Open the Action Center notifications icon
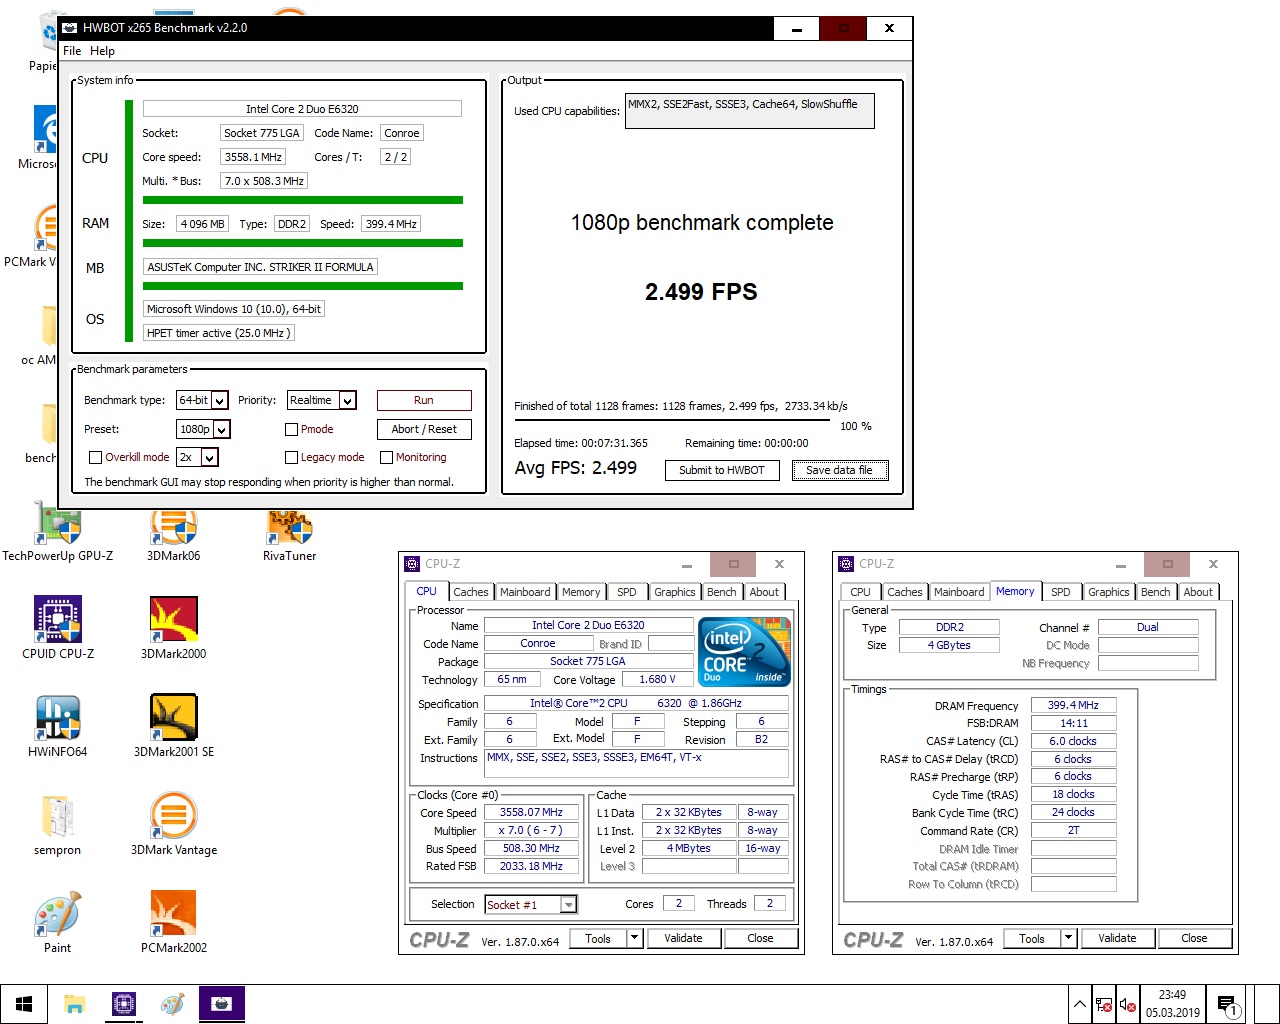 (x=1227, y=1004)
